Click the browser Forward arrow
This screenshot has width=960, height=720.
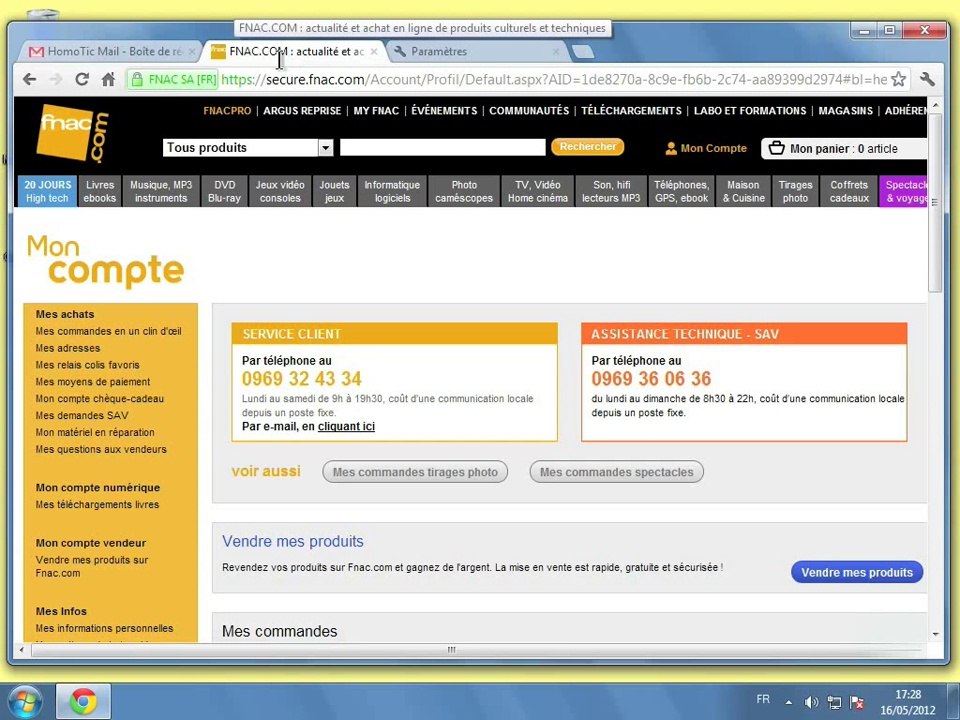56,79
